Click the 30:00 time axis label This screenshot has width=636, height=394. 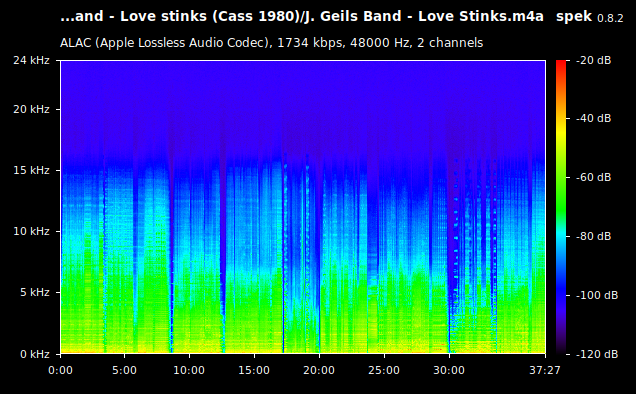(x=449, y=370)
